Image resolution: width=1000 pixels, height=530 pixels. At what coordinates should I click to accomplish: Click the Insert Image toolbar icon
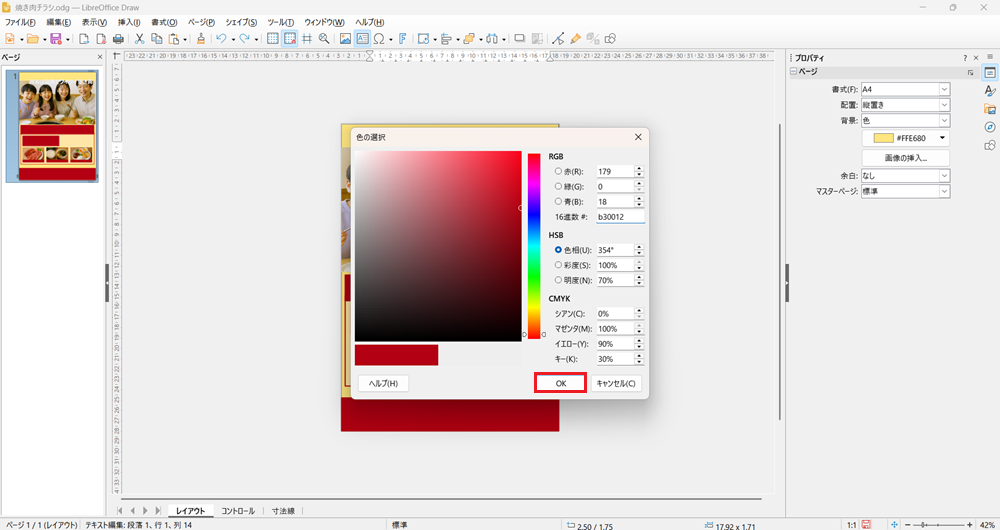pyautogui.click(x=345, y=39)
